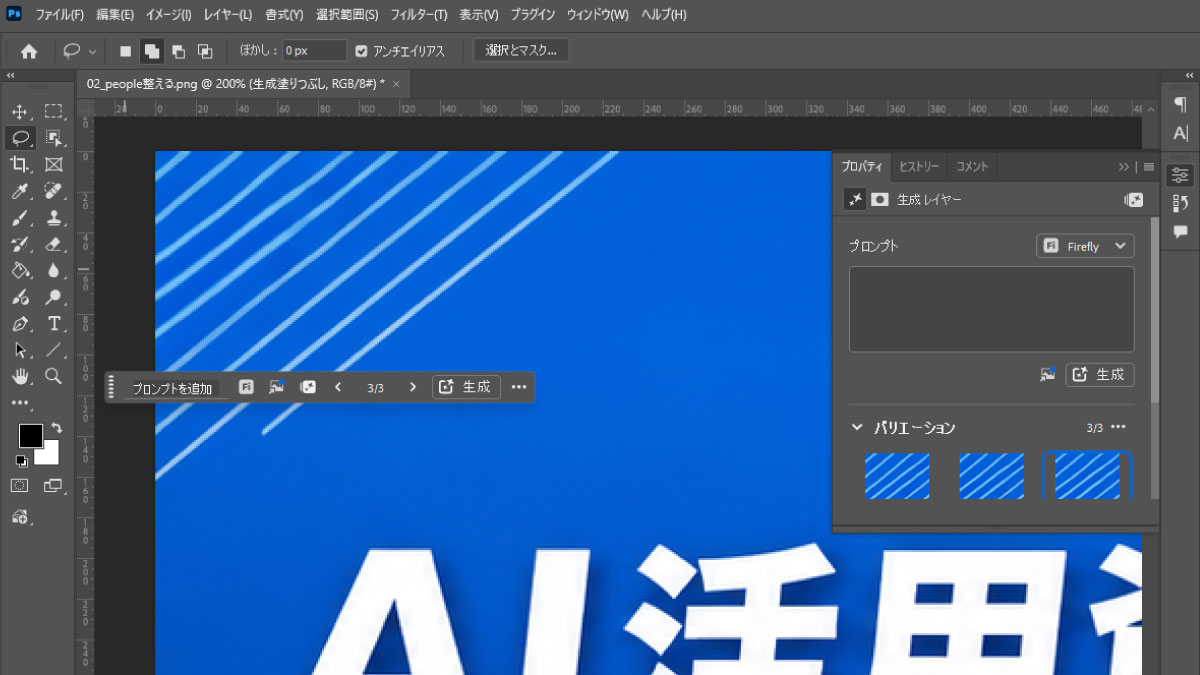
Task: Select the mask icon in Properties panel
Action: pos(880,200)
